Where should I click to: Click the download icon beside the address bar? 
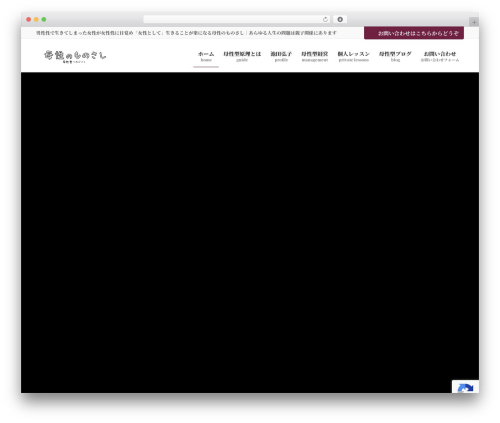click(x=340, y=20)
